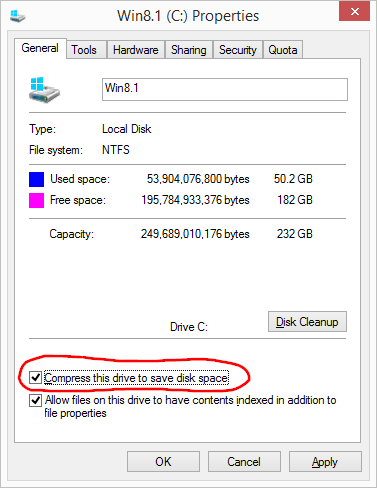Close the Properties dialog with X
The height and width of the screenshot is (488, 377).
[x=354, y=11]
